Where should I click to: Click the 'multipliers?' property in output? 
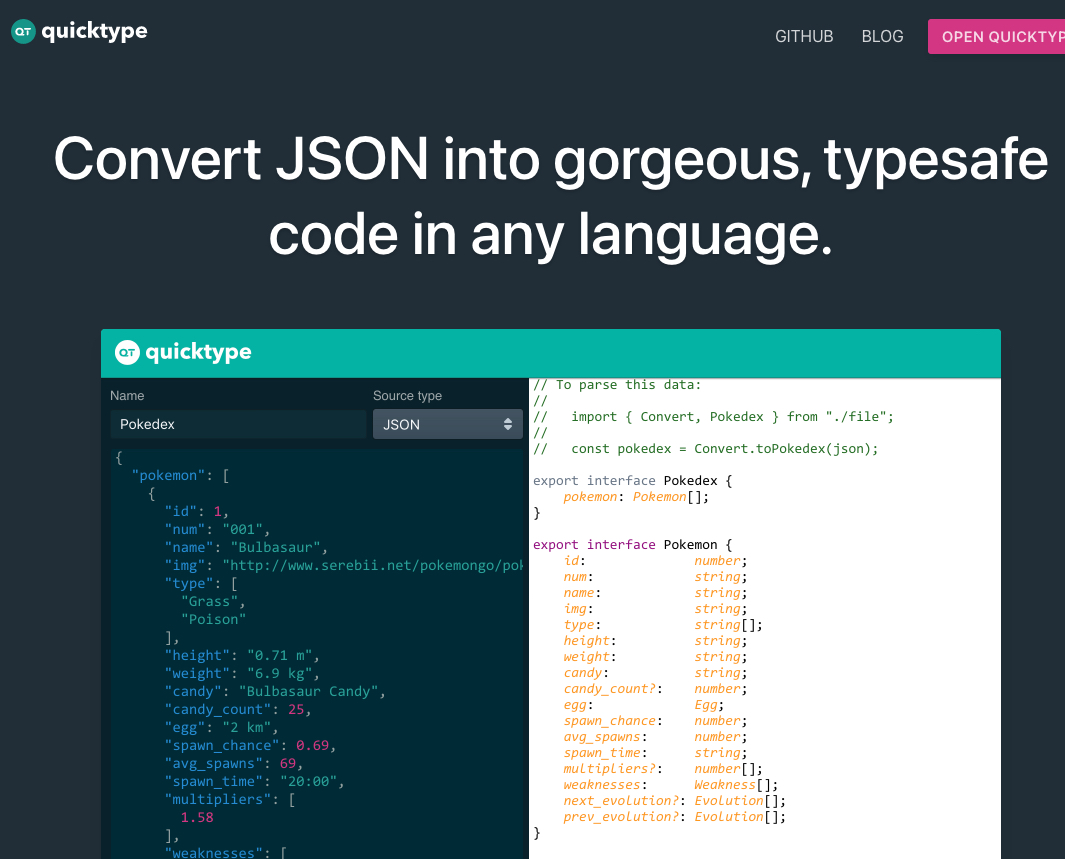pos(610,769)
